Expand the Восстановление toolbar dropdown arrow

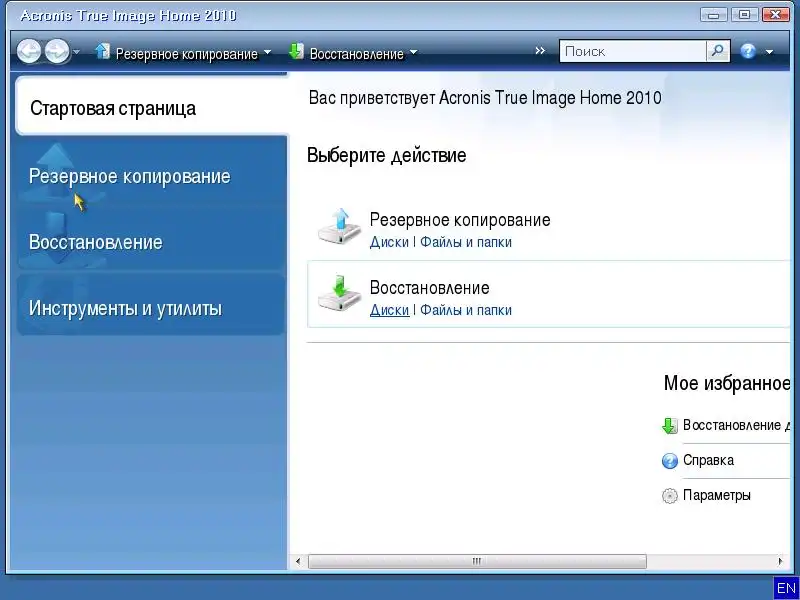(414, 53)
